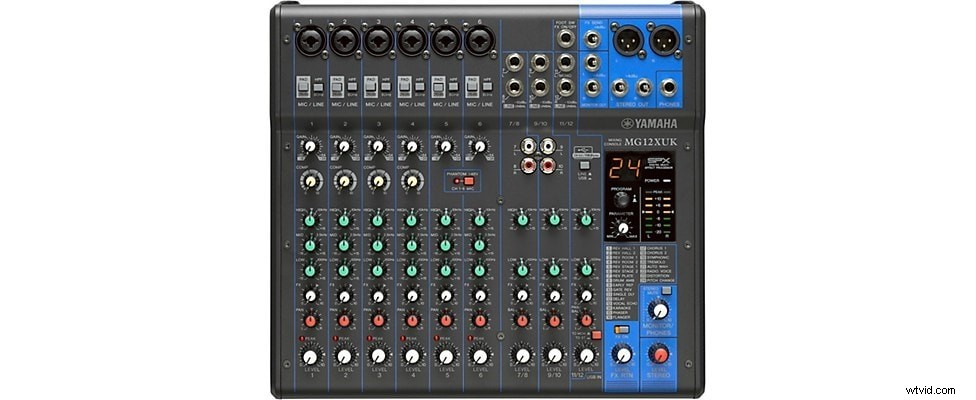Image resolution: width=976 pixels, height=400 pixels.
Task: Click the Yamaha logo
Action: 649,123
